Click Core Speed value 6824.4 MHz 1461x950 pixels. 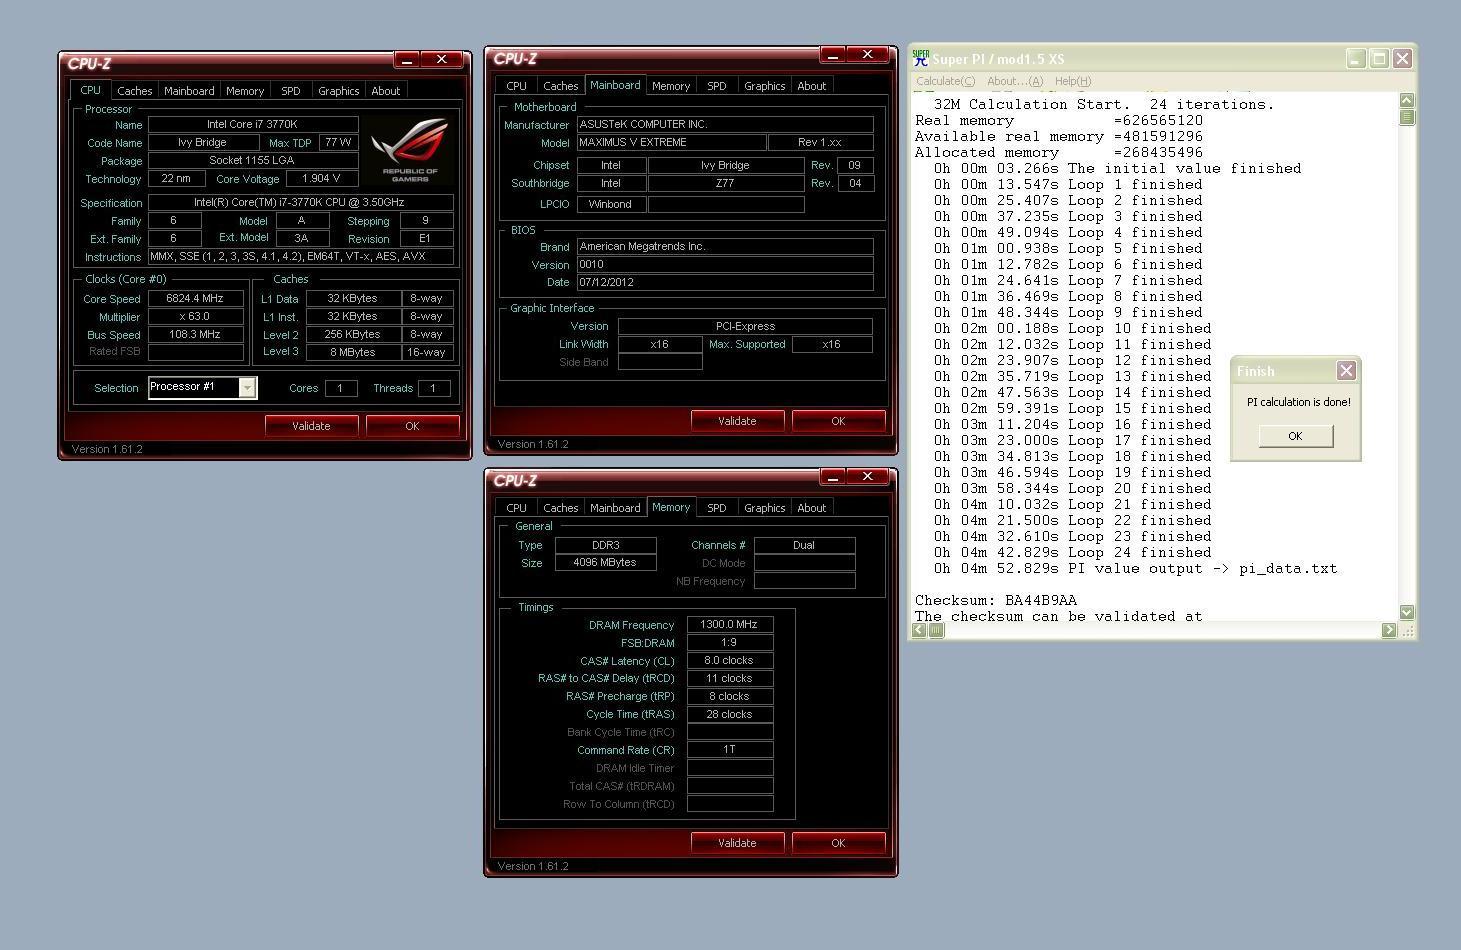coord(195,299)
